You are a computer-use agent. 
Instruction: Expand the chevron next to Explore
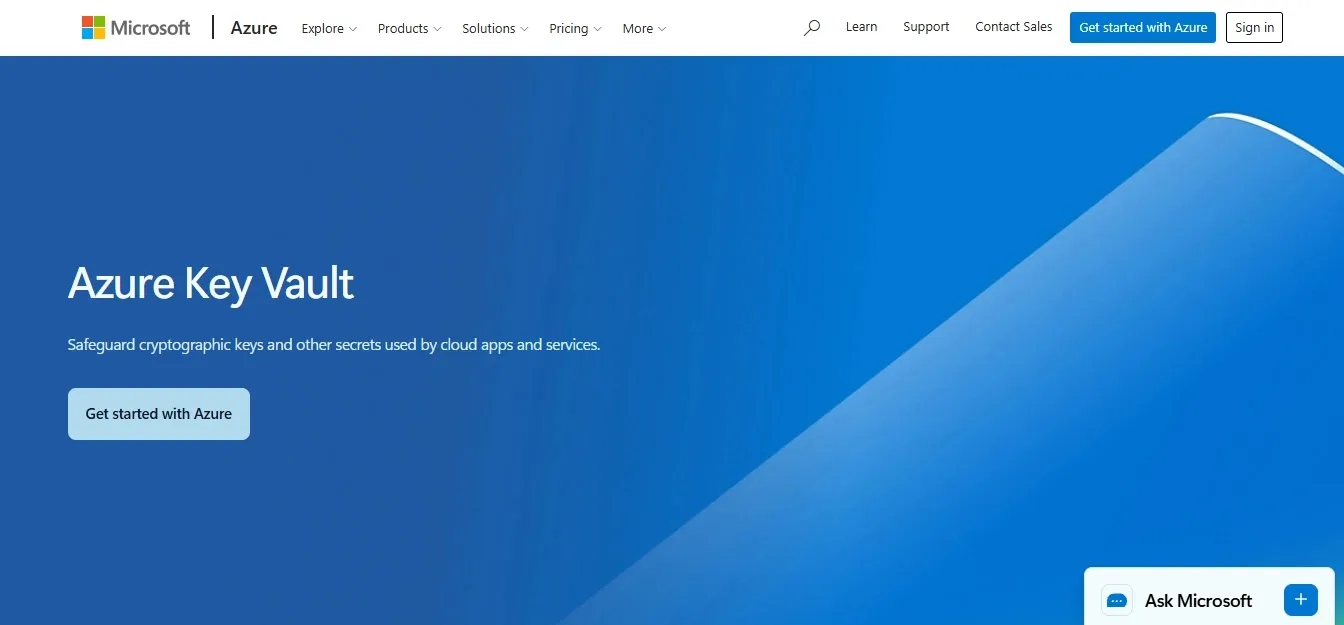coord(352,29)
